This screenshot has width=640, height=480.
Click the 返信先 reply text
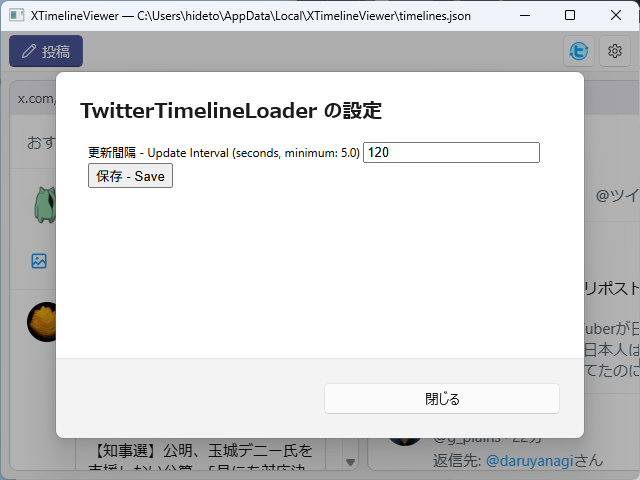coord(457,460)
